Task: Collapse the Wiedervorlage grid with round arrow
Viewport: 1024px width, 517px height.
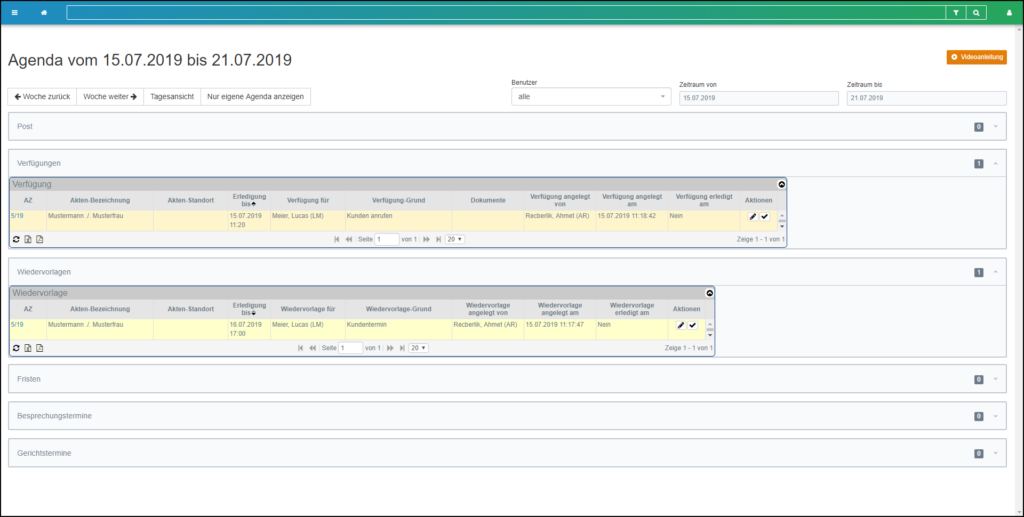Action: [x=709, y=293]
